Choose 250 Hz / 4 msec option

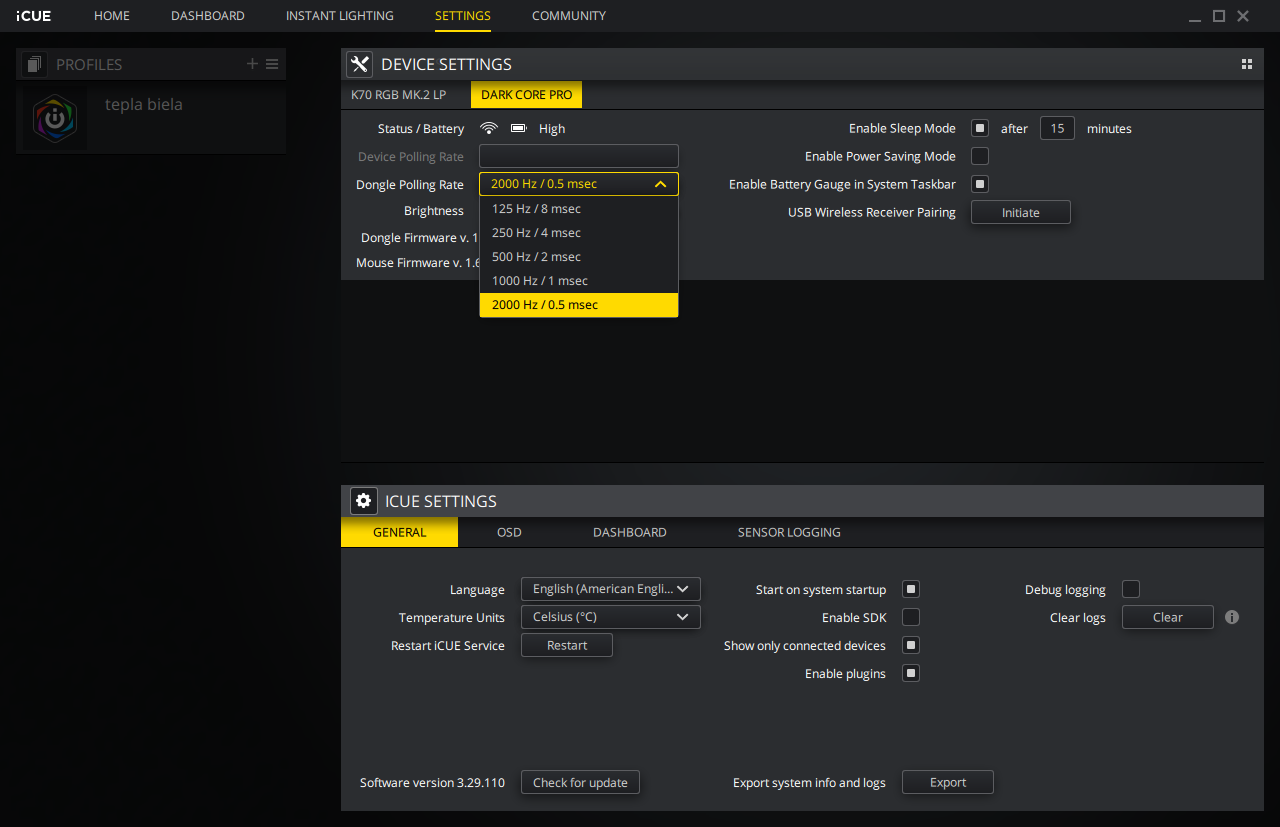pyautogui.click(x=579, y=233)
